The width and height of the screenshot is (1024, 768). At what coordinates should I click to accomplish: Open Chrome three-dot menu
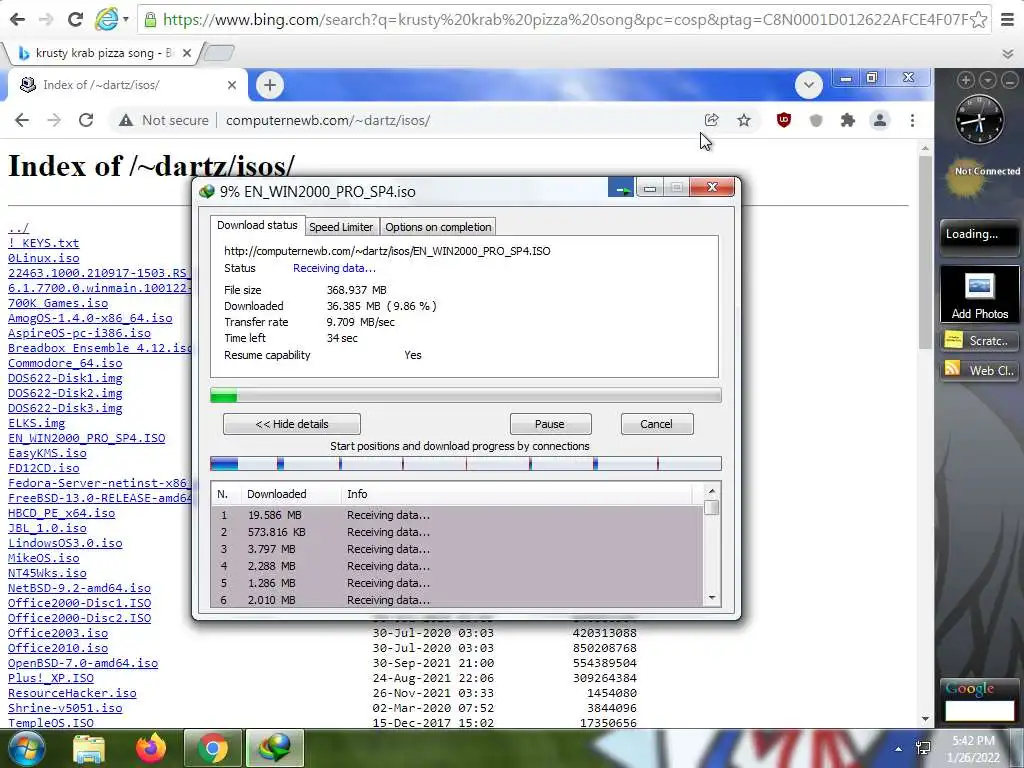coord(912,120)
